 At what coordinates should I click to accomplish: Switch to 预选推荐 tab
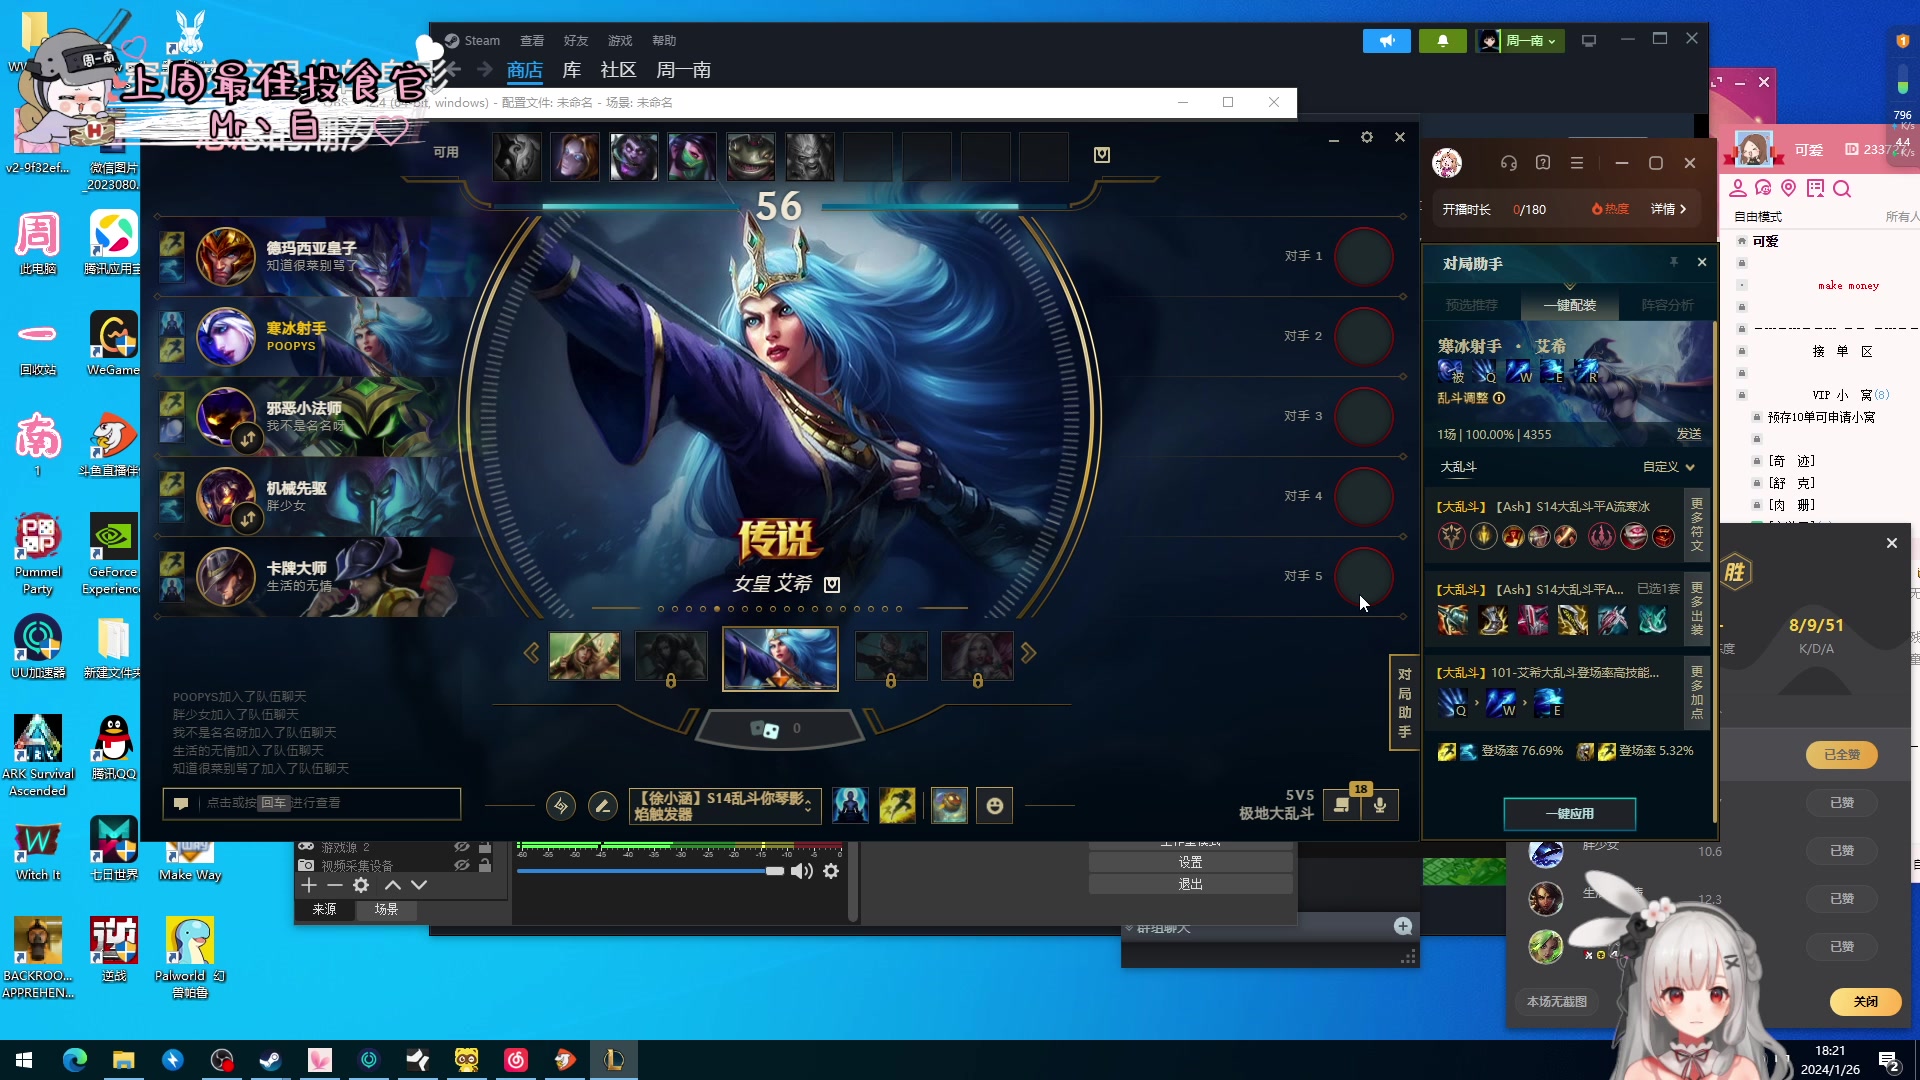click(x=1471, y=305)
